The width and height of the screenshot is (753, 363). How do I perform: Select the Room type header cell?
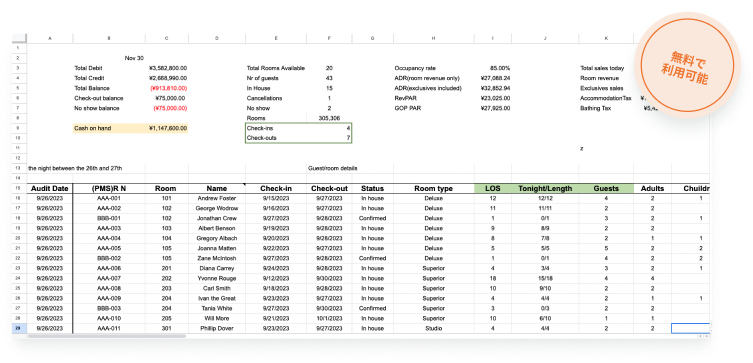(x=434, y=189)
